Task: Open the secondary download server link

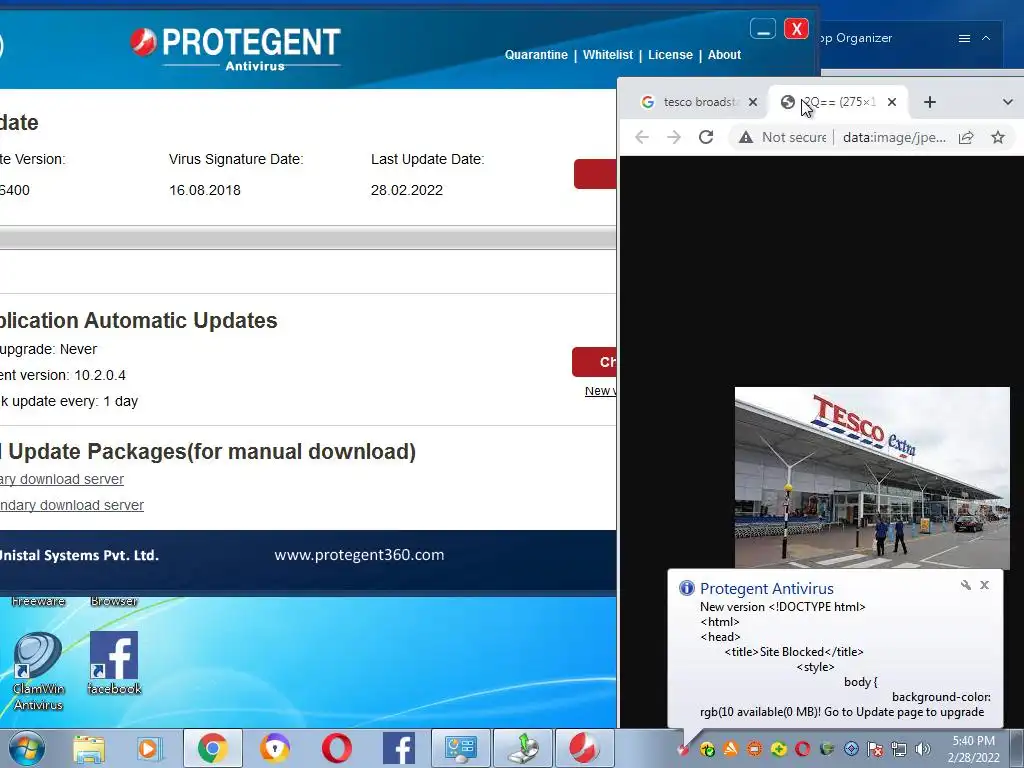Action: click(72, 505)
